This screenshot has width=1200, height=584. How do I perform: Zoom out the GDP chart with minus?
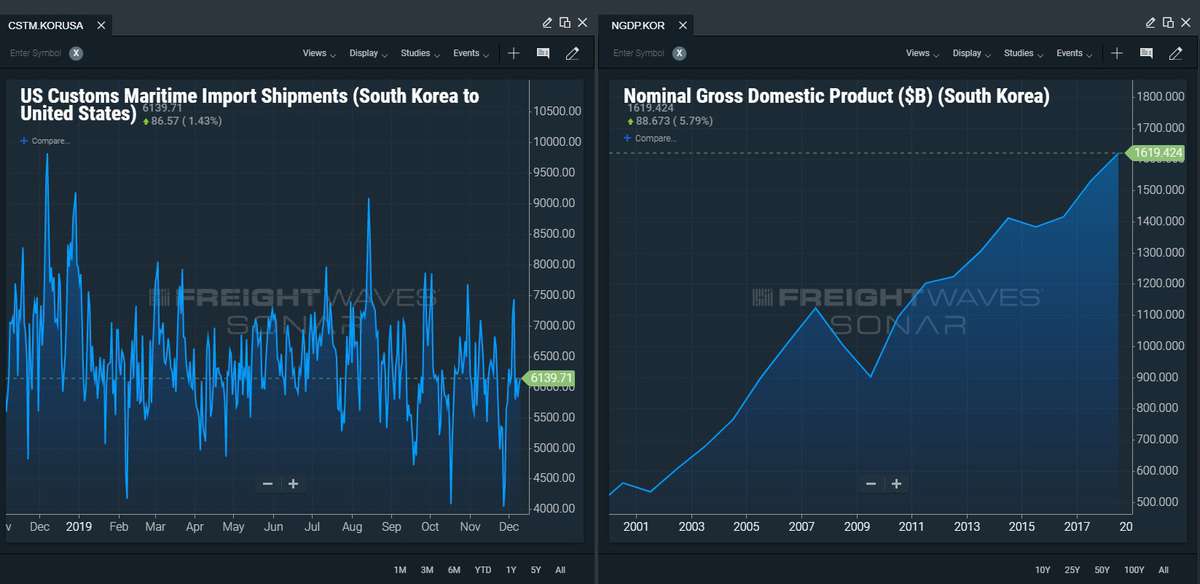[871, 484]
